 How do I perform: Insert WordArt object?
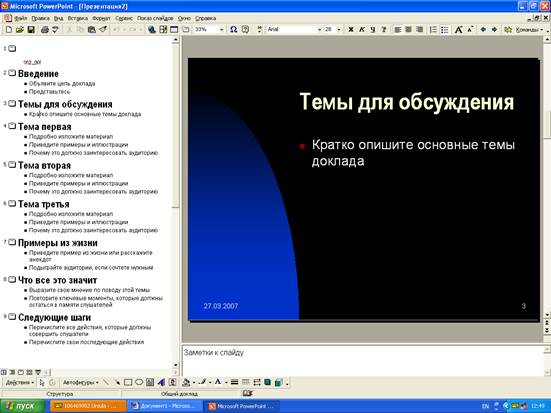(x=161, y=382)
